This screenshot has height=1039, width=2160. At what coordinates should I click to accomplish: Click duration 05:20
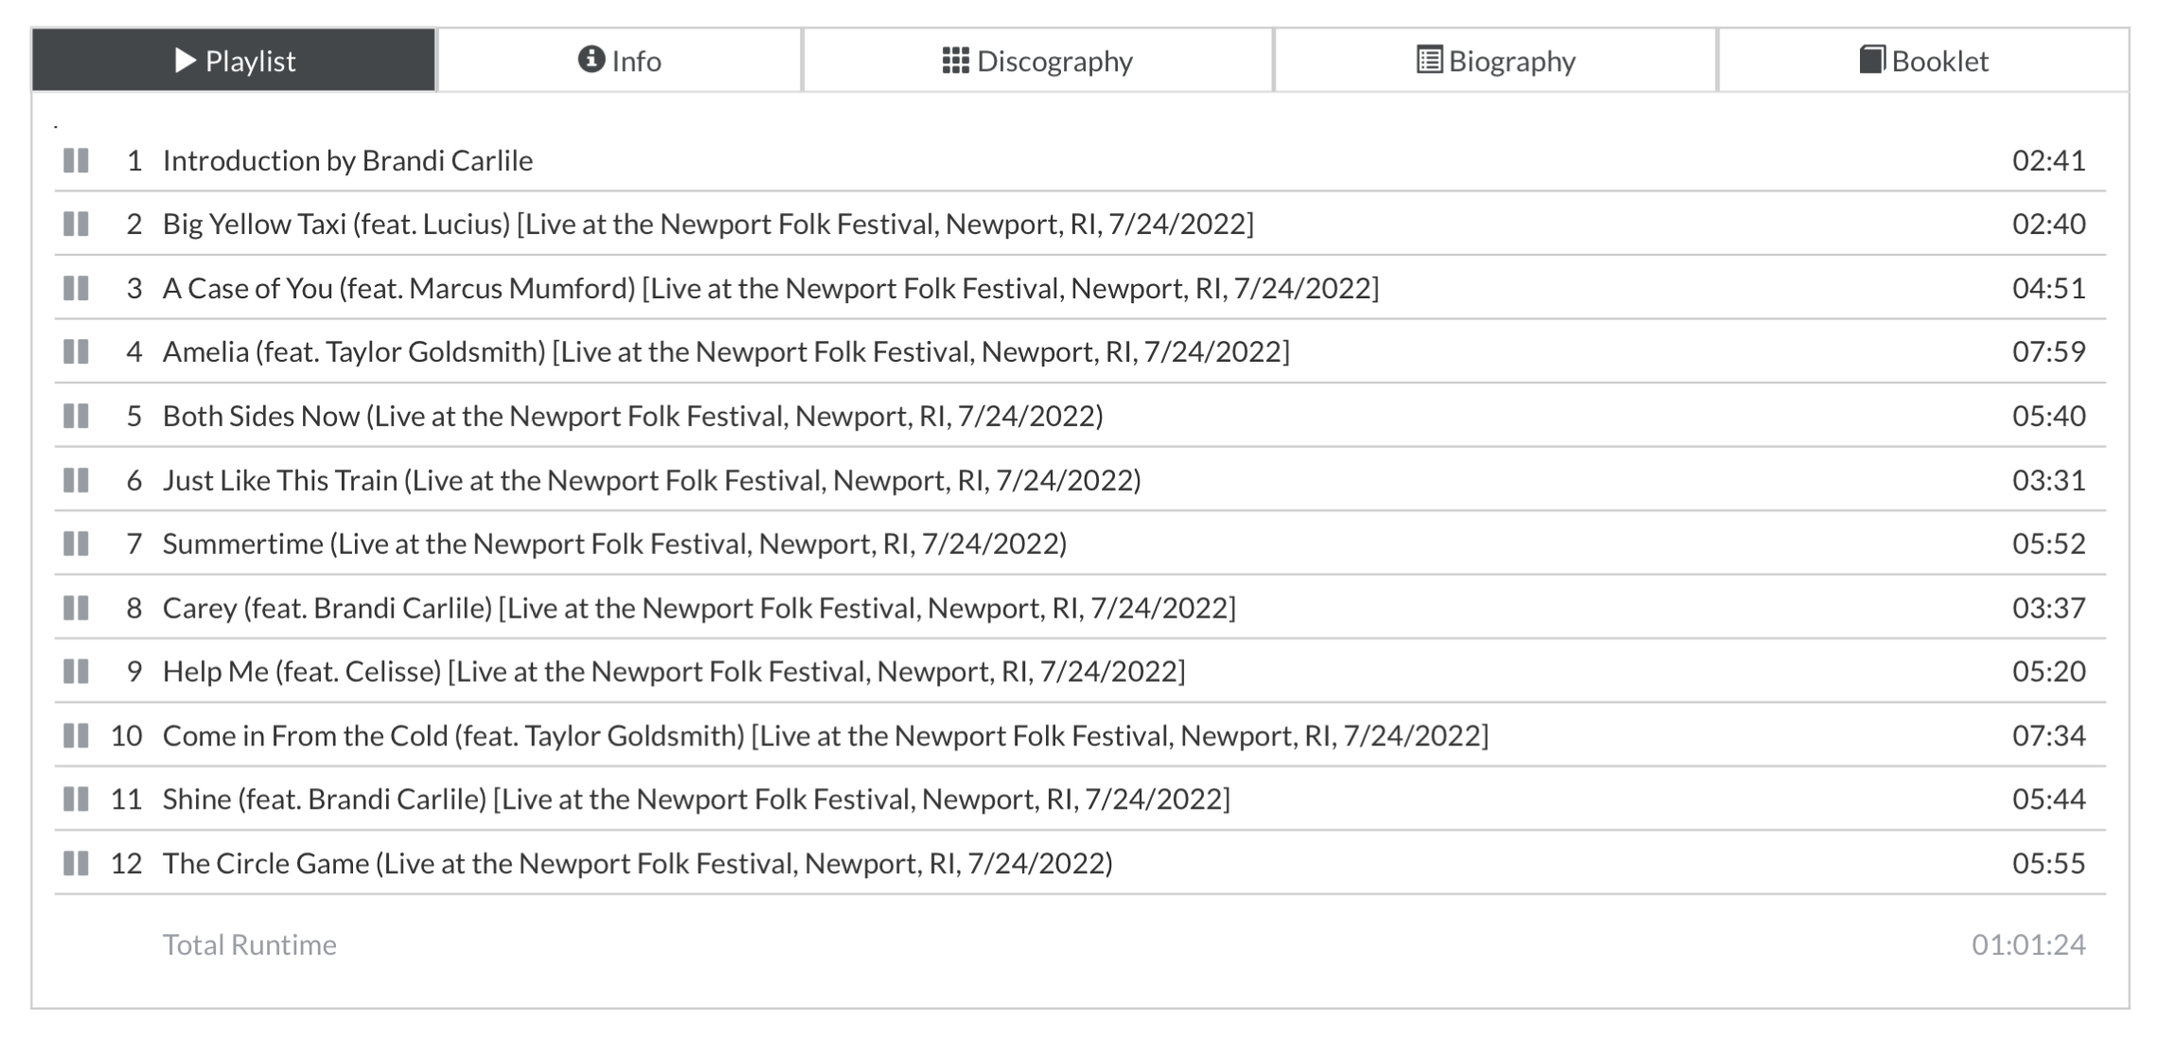click(2049, 671)
